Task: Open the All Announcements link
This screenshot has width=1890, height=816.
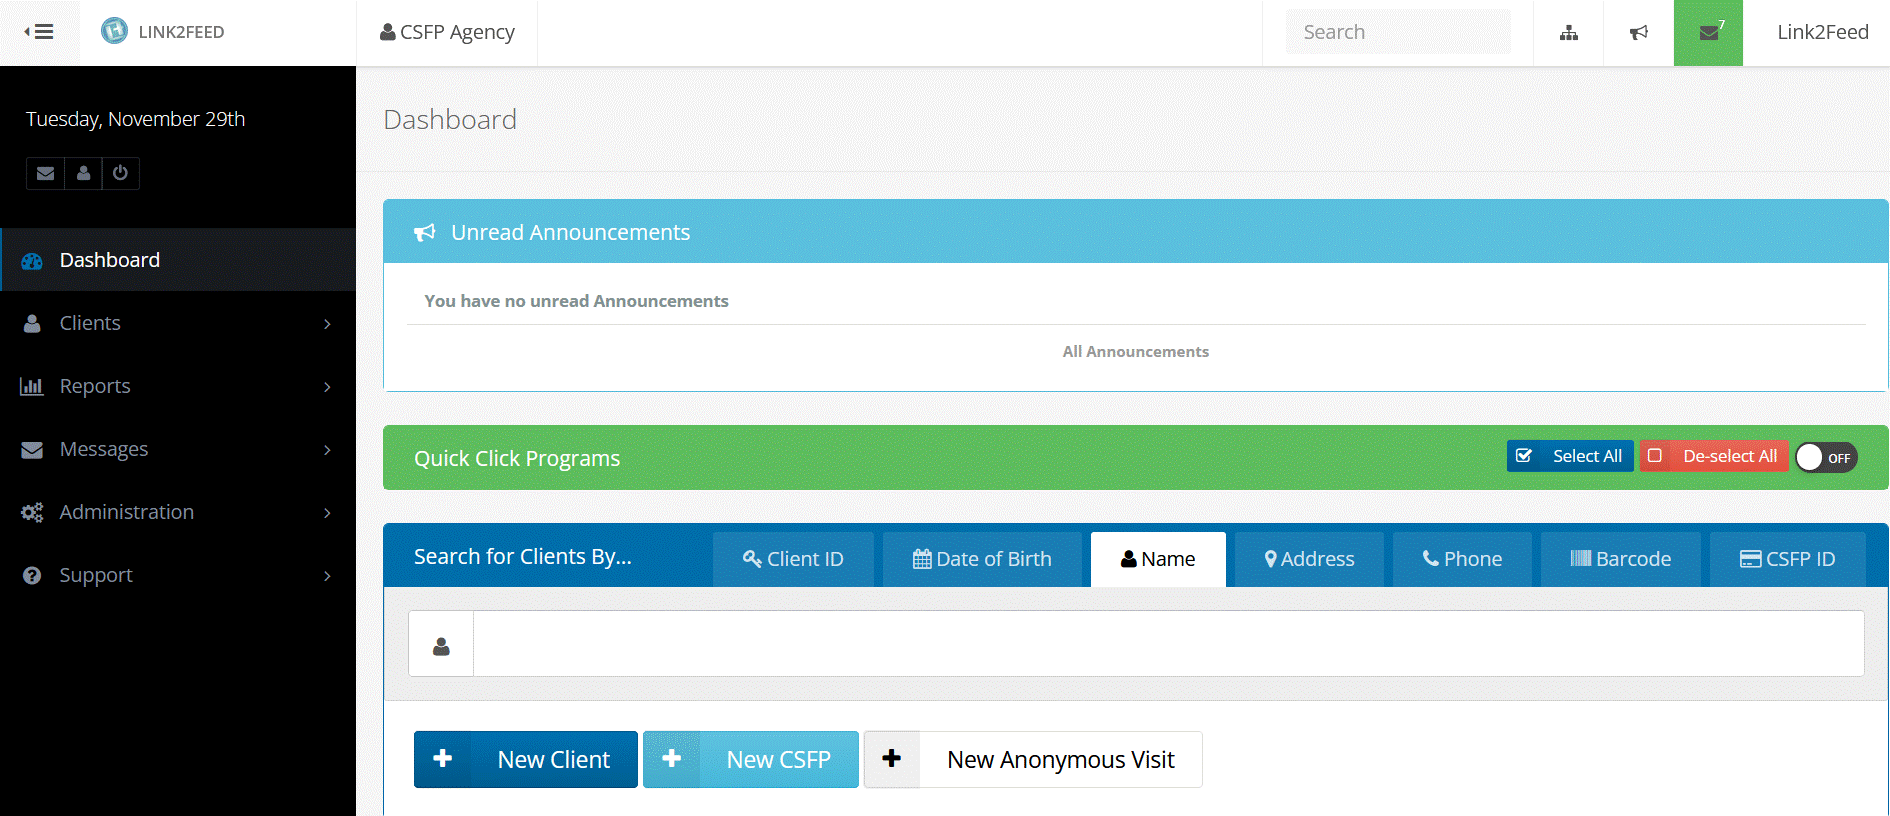Action: tap(1135, 352)
